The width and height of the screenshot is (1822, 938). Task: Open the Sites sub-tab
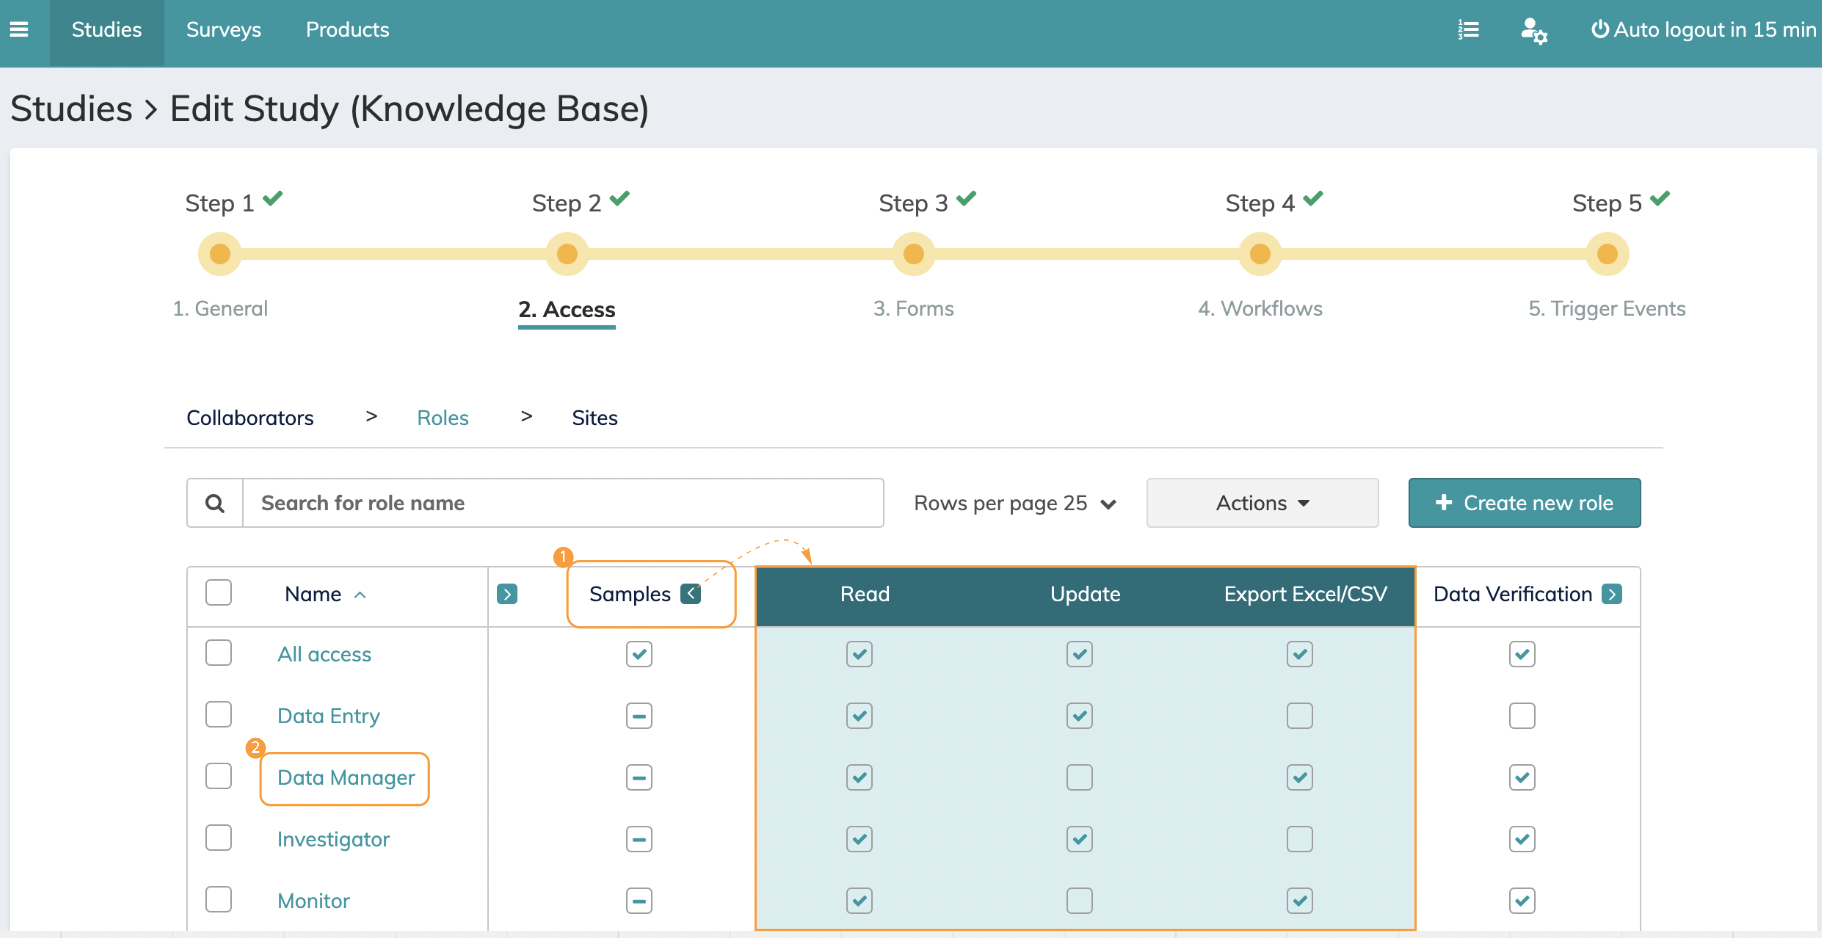[x=594, y=418]
